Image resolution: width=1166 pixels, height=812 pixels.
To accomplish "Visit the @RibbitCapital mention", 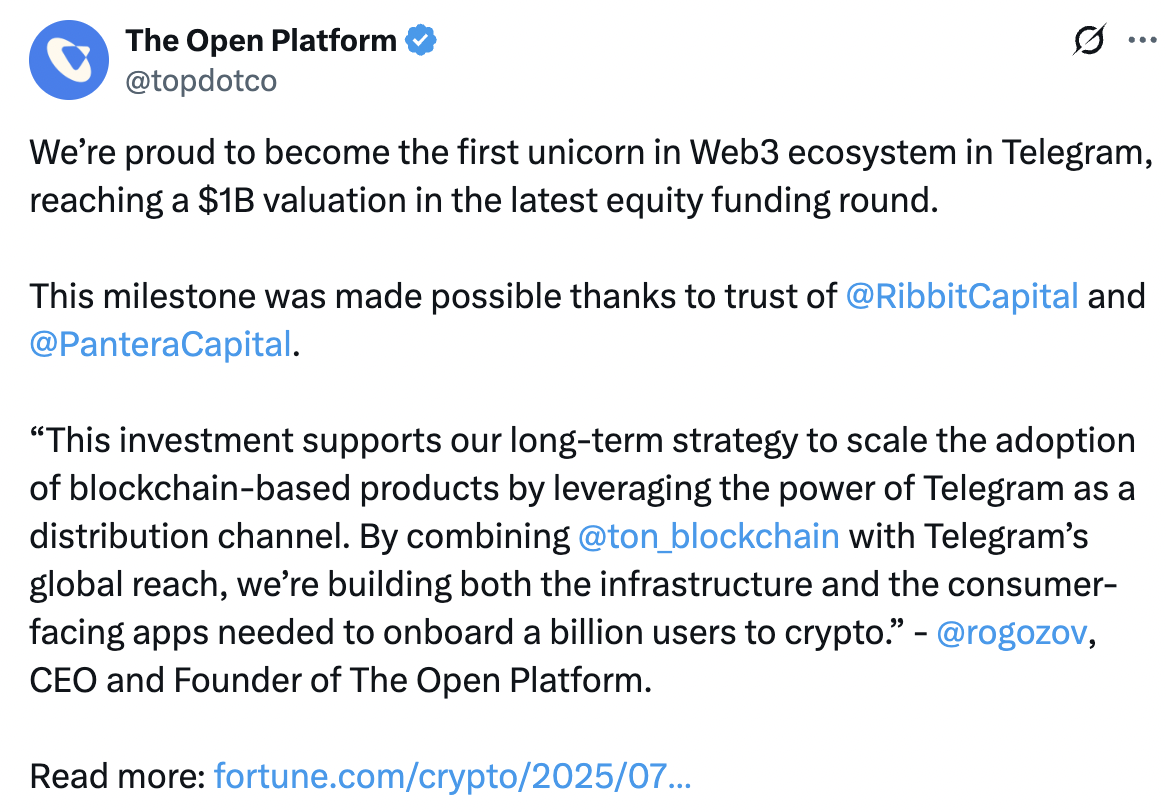I will (x=962, y=296).
